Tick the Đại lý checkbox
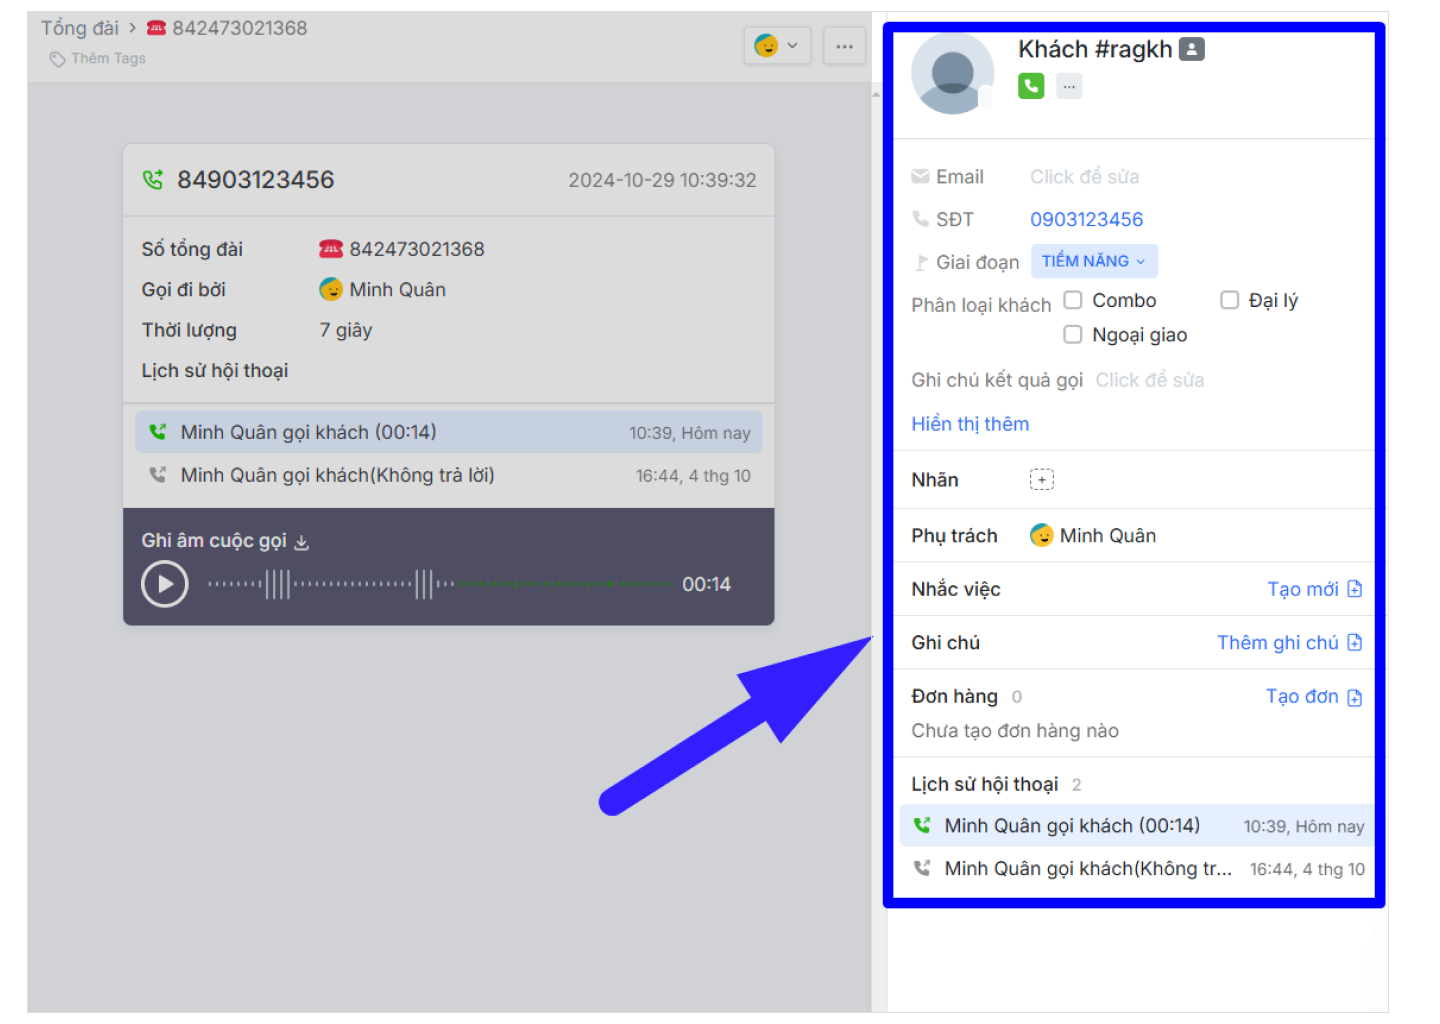 point(1229,300)
